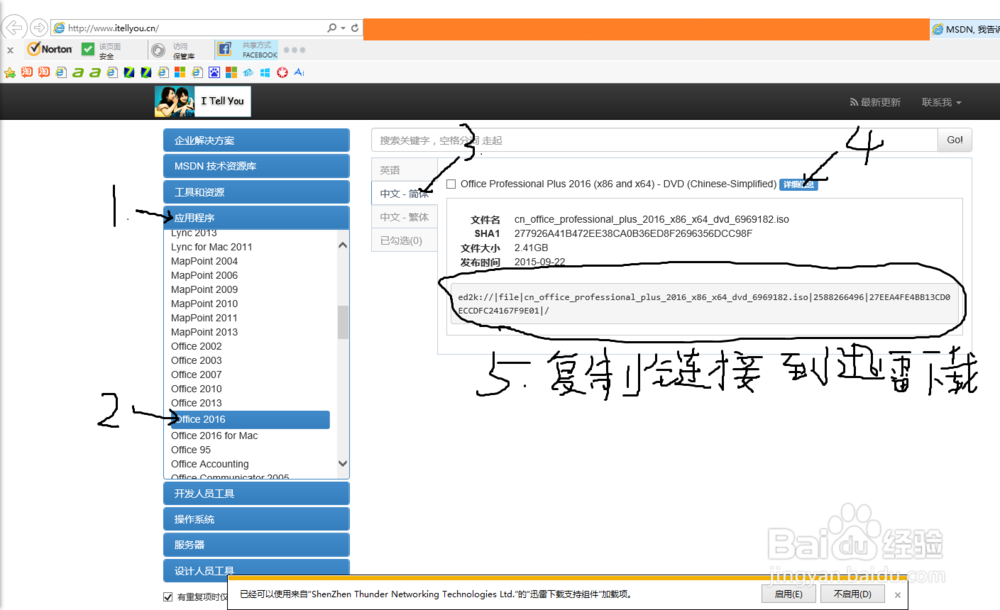Screen dimensions: 1000x610
Task: Click the browser Forward arrow button
Action: [x=39, y=27]
